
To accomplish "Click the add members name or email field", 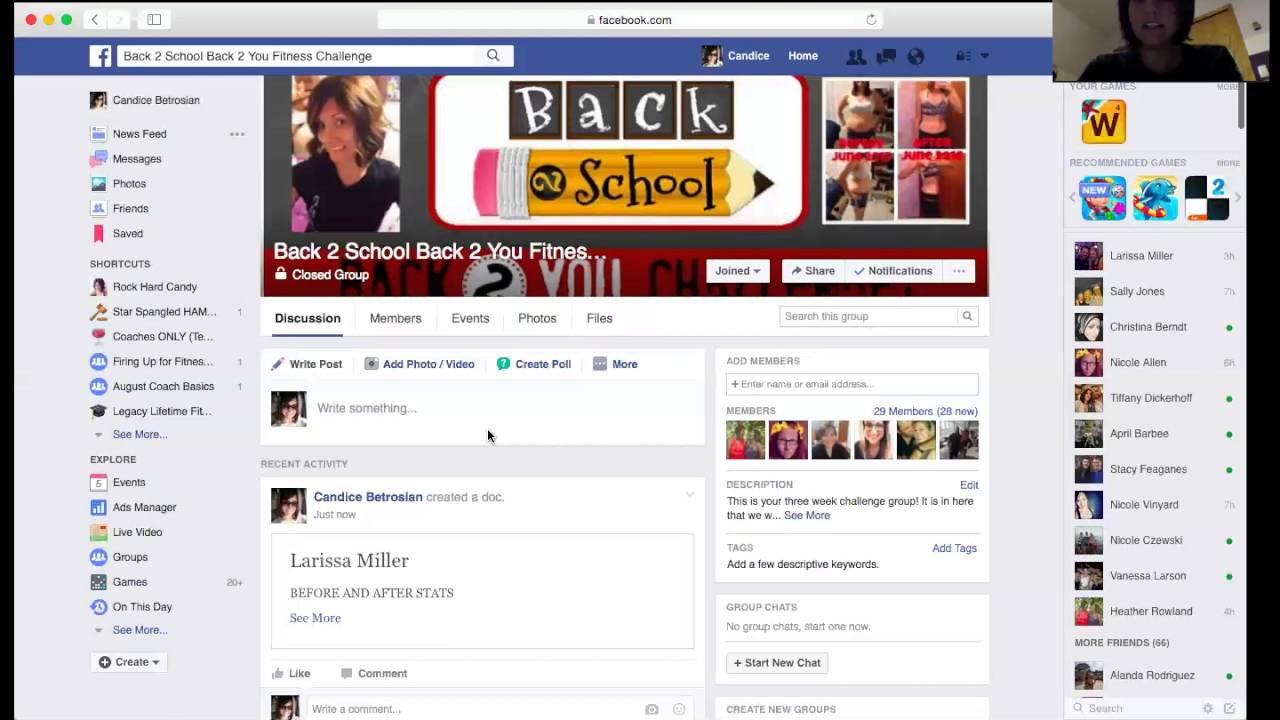I will pos(852,384).
